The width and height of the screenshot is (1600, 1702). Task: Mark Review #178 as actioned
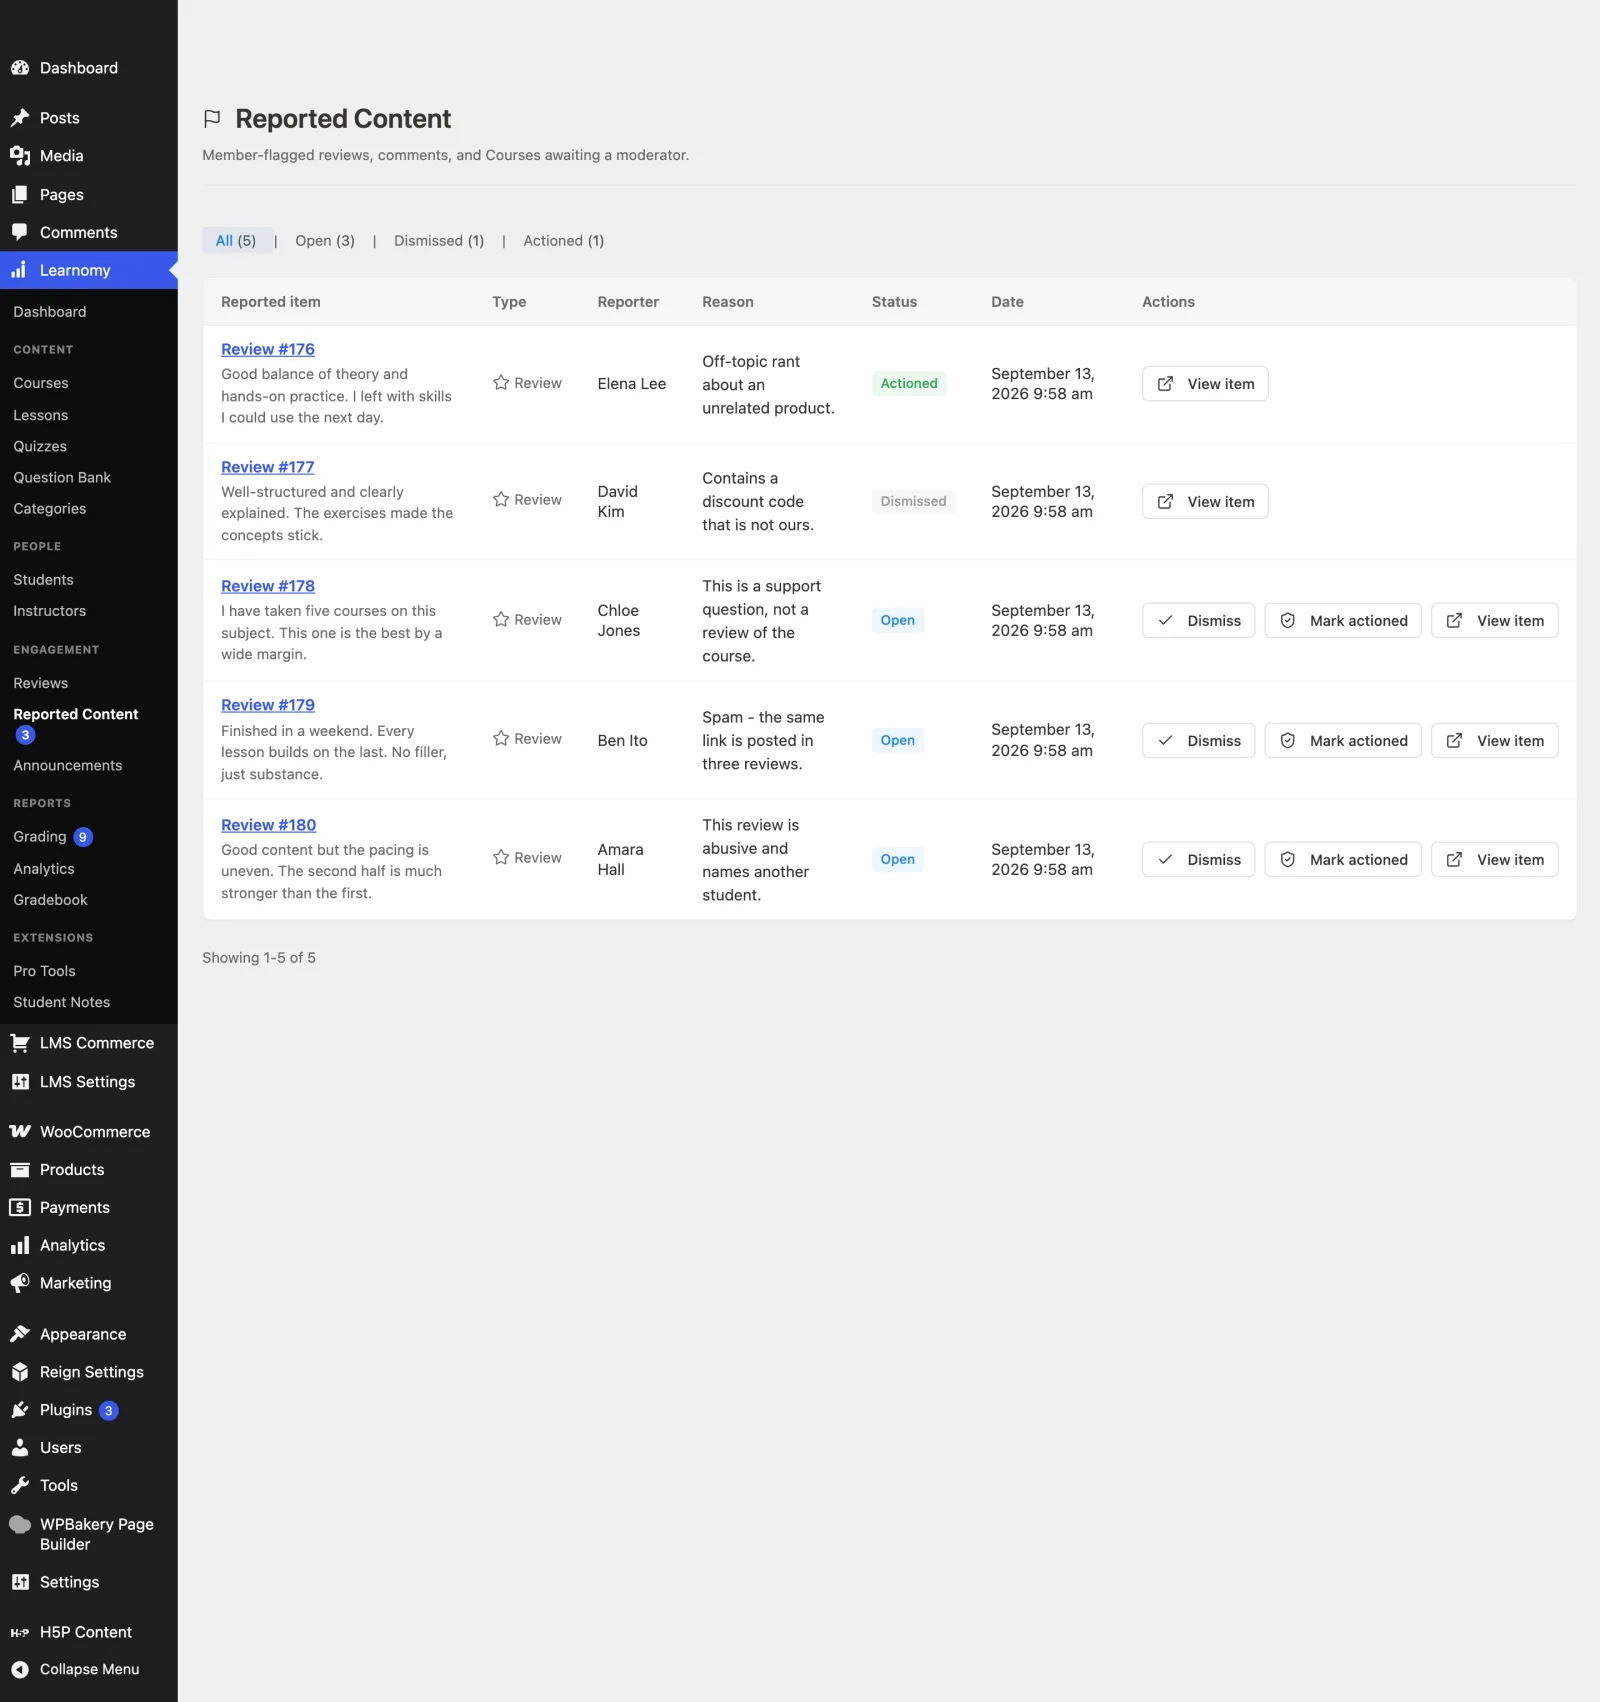coord(1343,621)
